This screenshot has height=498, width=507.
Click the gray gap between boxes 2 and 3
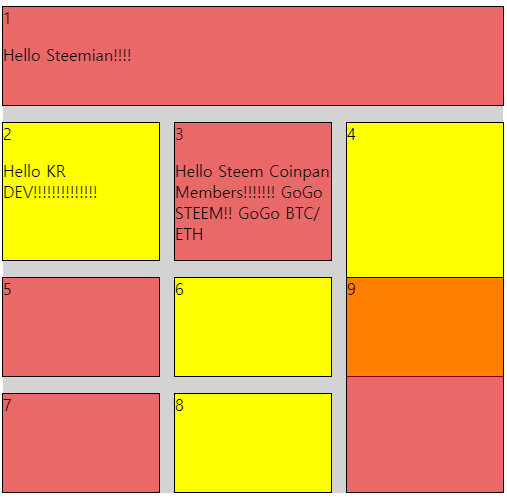click(167, 191)
